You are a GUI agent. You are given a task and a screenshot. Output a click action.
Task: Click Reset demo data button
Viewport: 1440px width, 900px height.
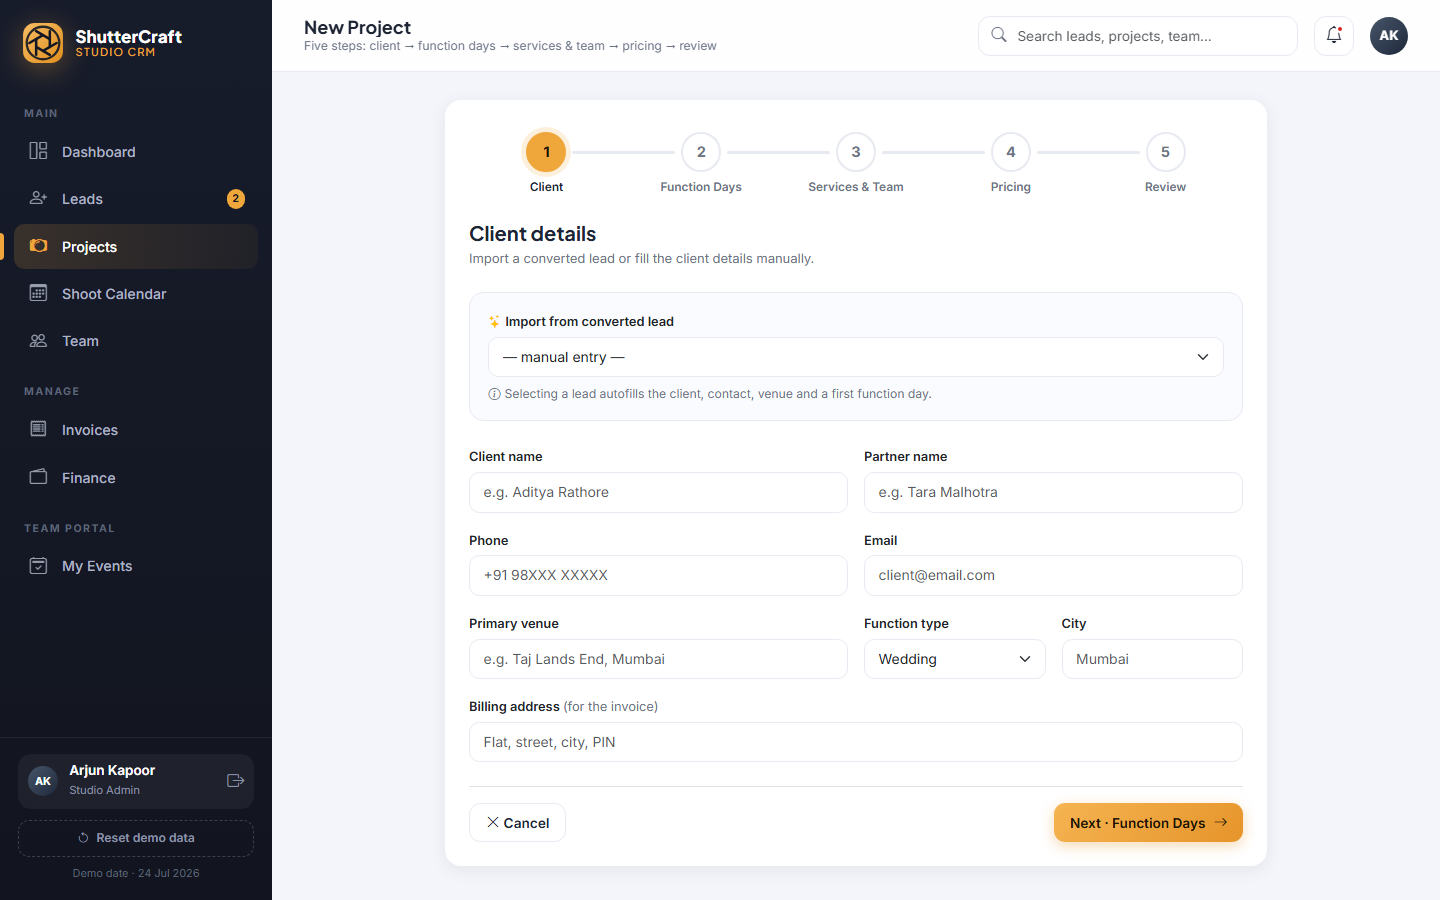tap(136, 838)
